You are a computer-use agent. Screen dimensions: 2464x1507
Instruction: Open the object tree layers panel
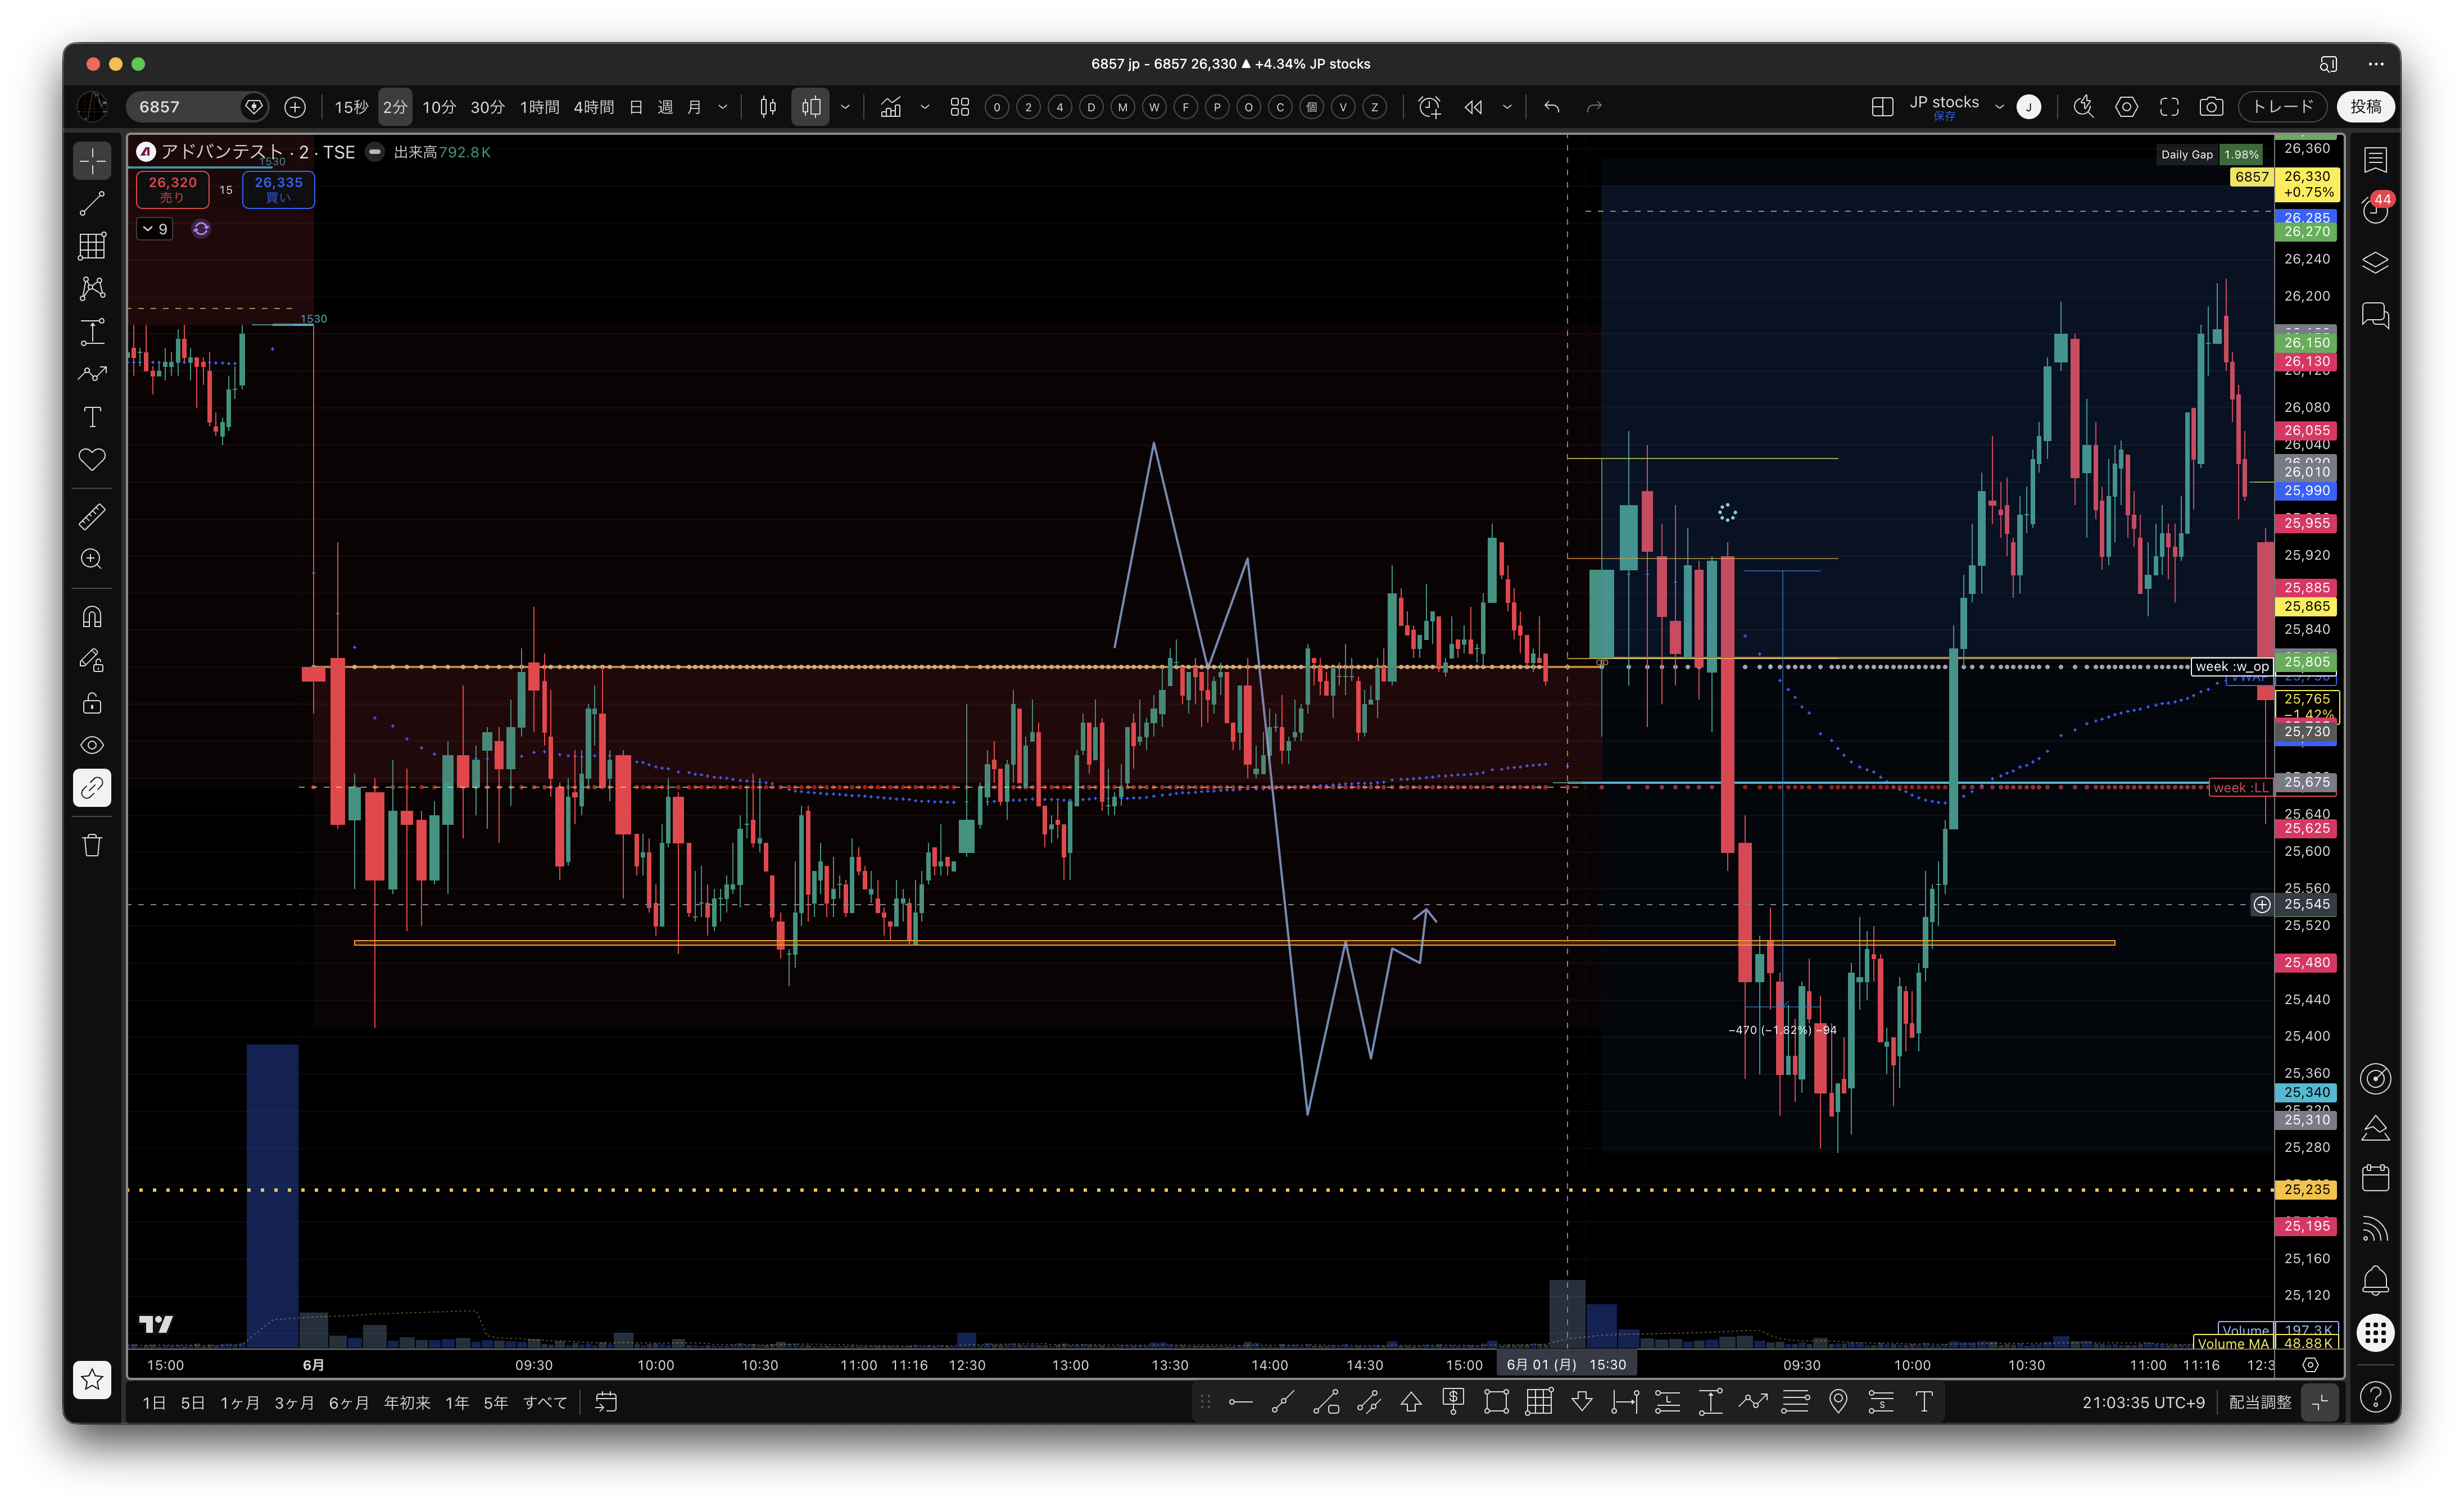2376,263
